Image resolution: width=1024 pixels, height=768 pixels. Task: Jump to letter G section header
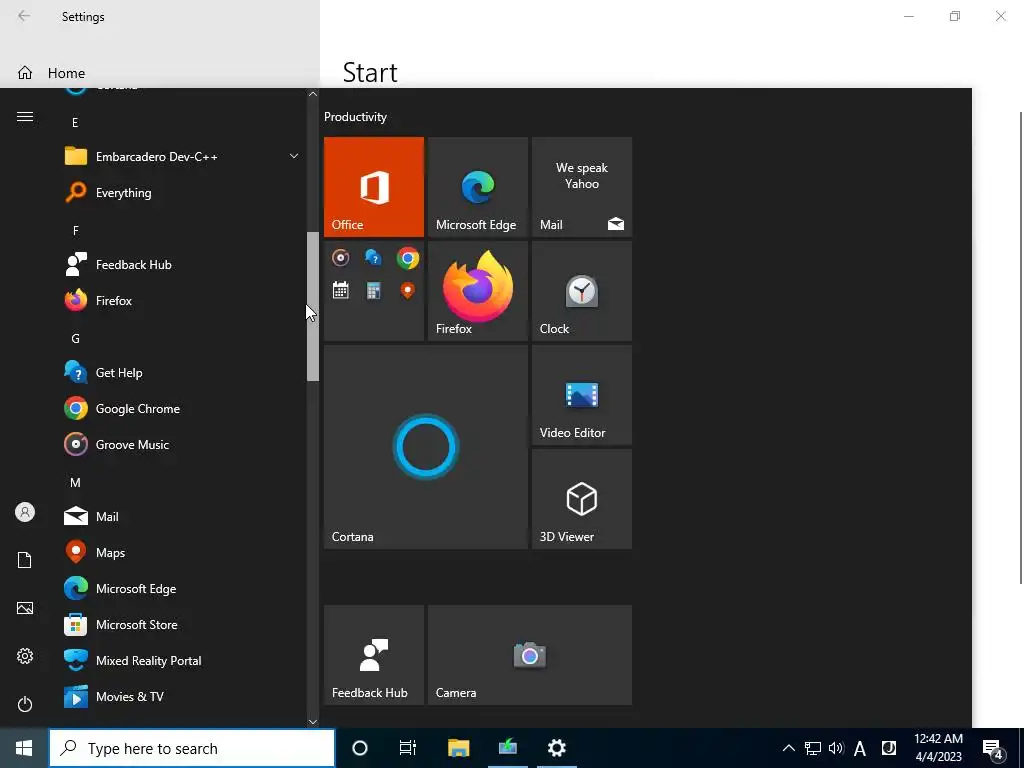pyautogui.click(x=75, y=338)
